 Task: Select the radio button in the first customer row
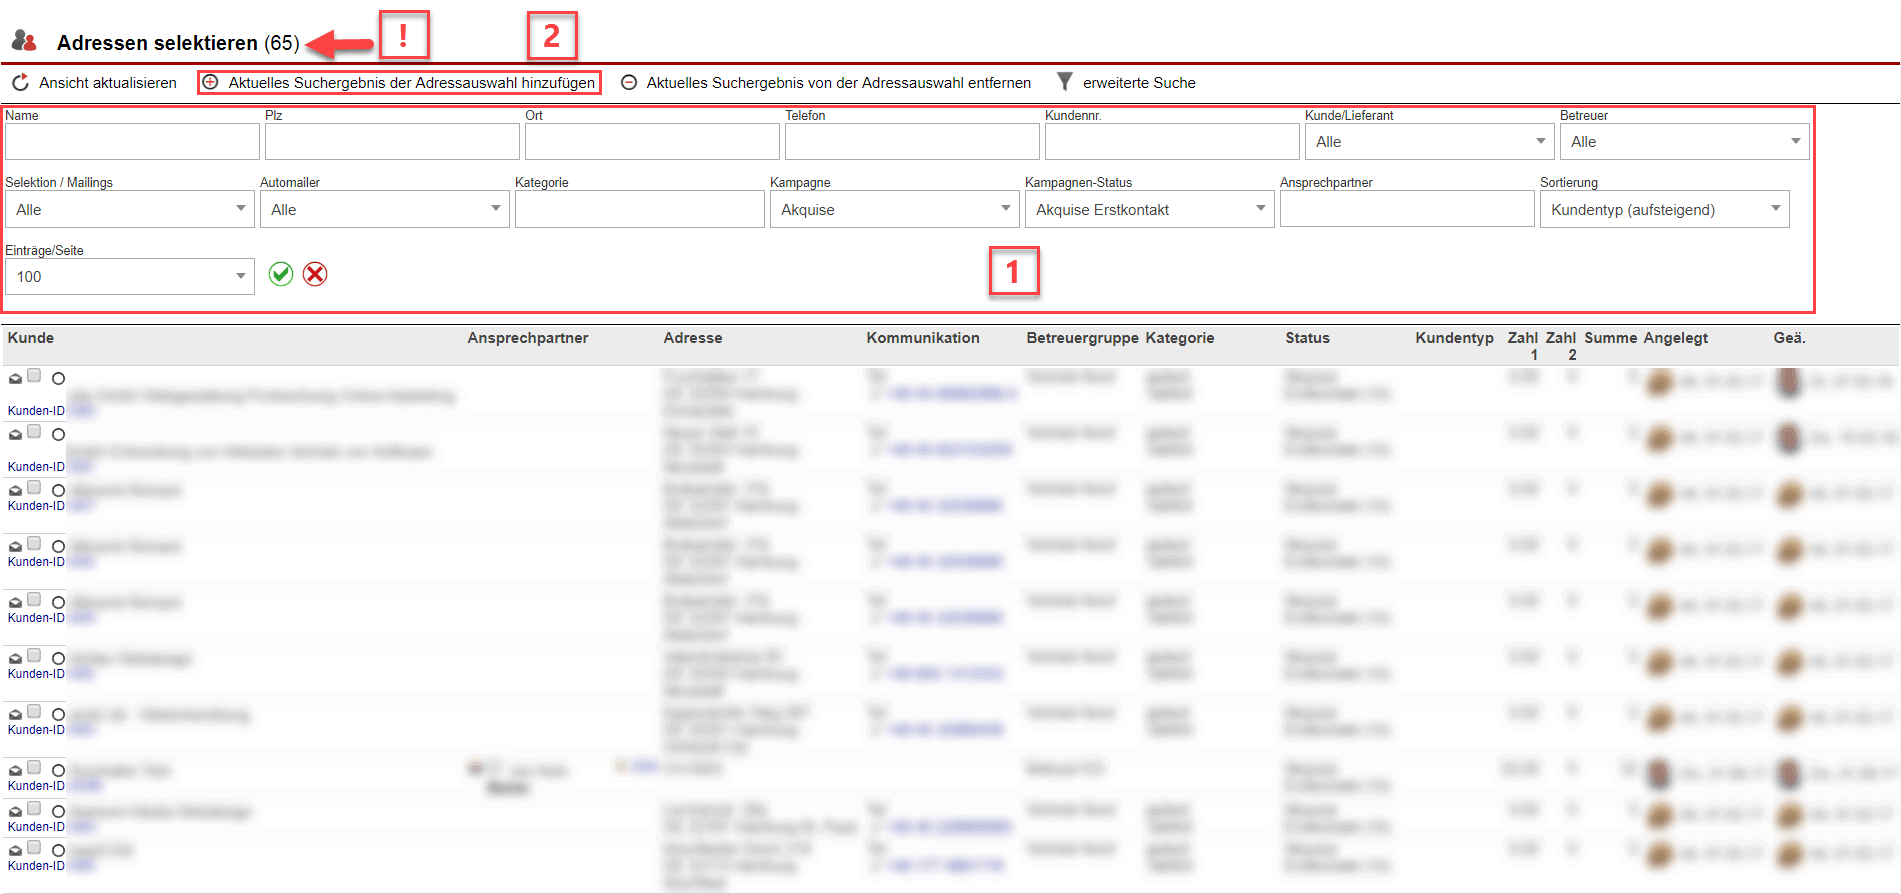tap(58, 379)
